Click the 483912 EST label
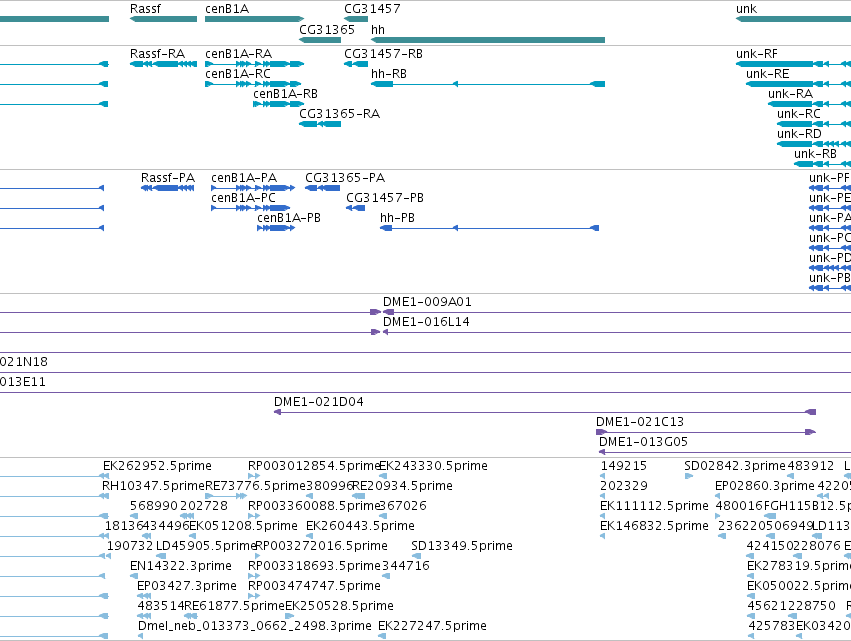Viewport: 851px width, 641px height. pos(811,466)
